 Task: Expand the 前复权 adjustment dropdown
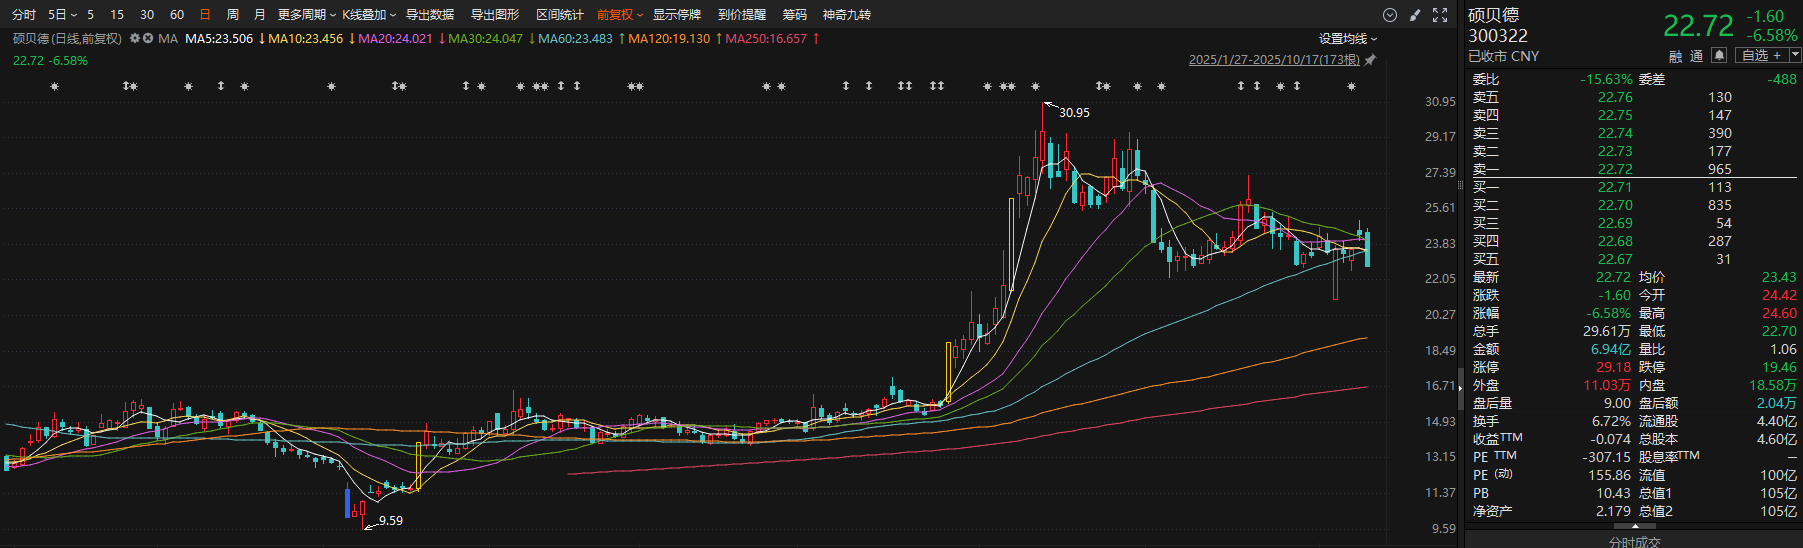620,15
